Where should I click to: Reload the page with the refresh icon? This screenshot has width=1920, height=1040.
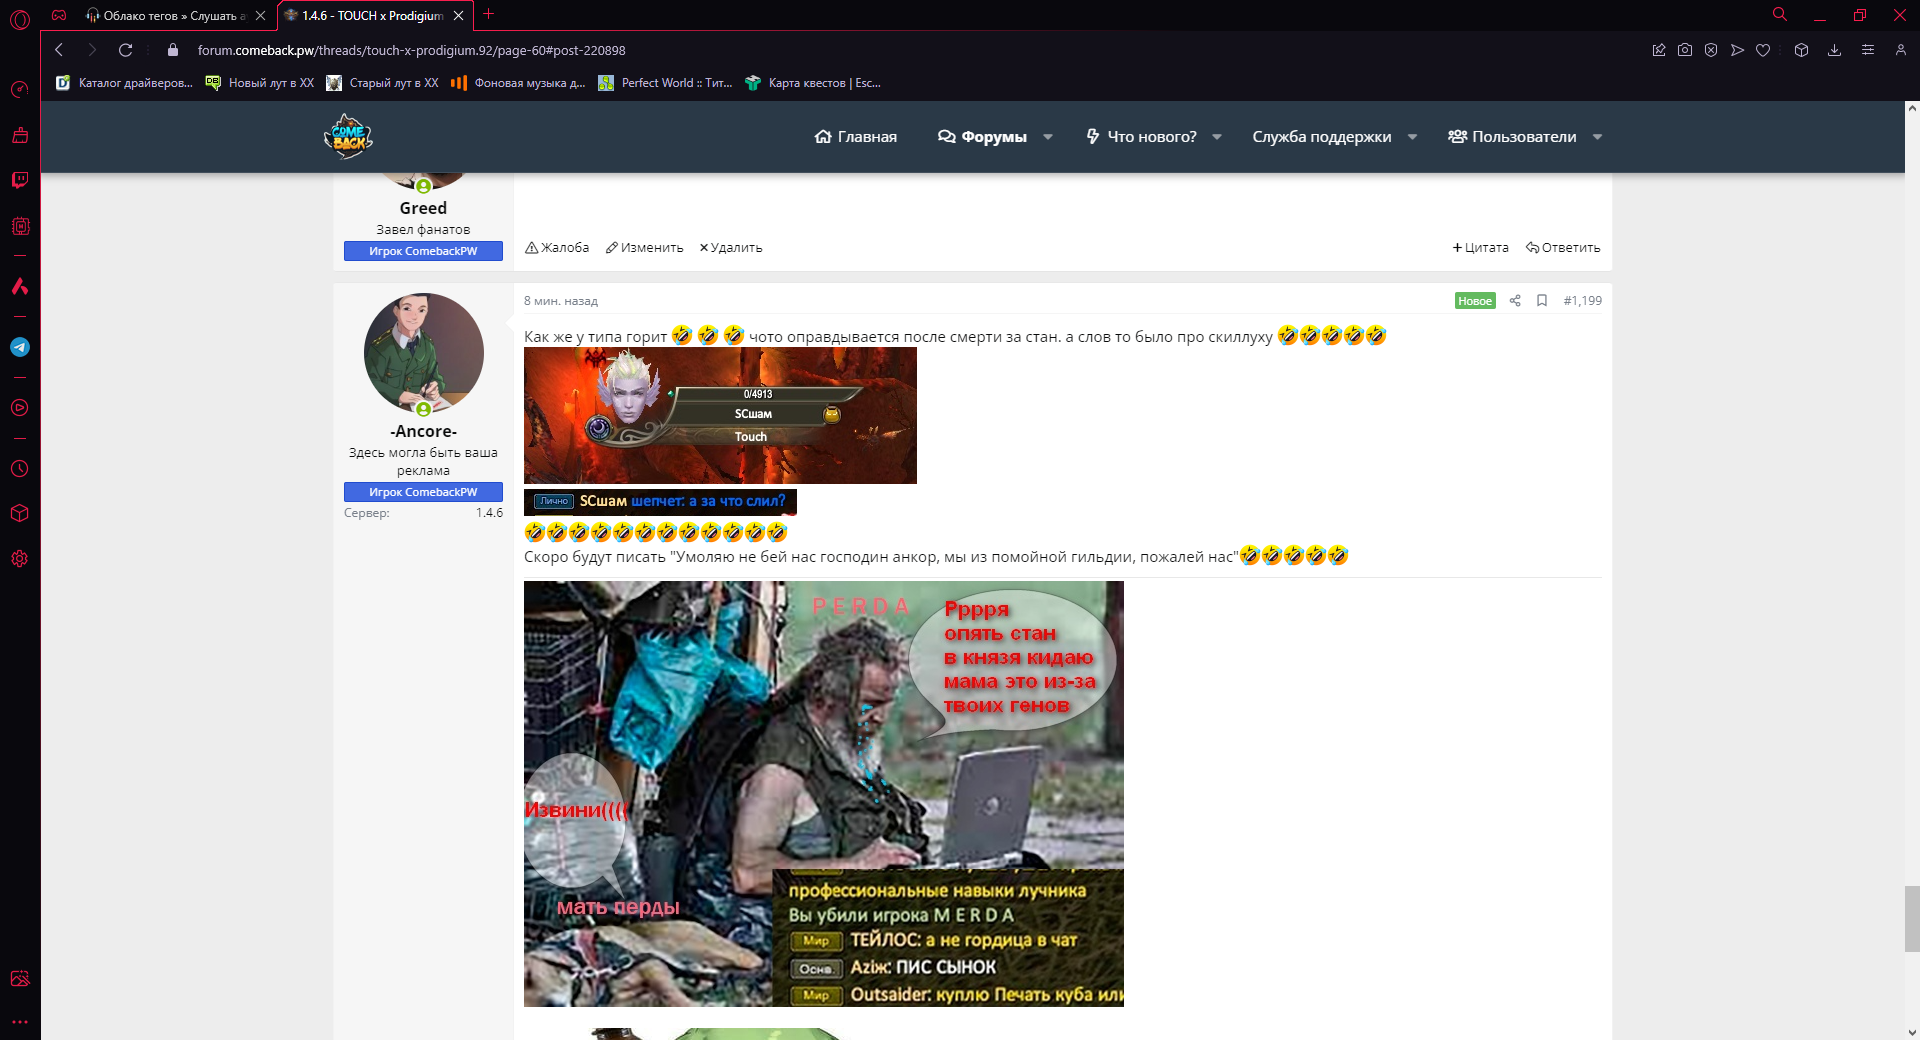[x=125, y=50]
